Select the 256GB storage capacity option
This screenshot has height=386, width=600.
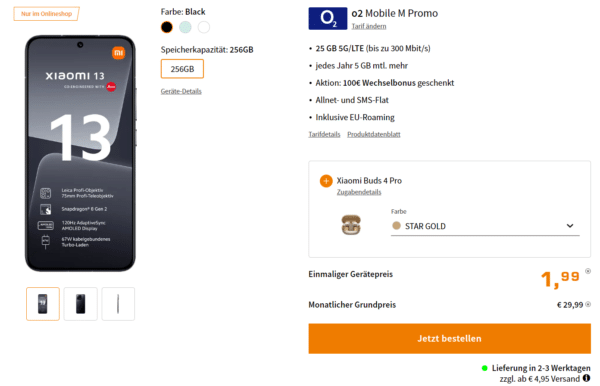coord(182,69)
